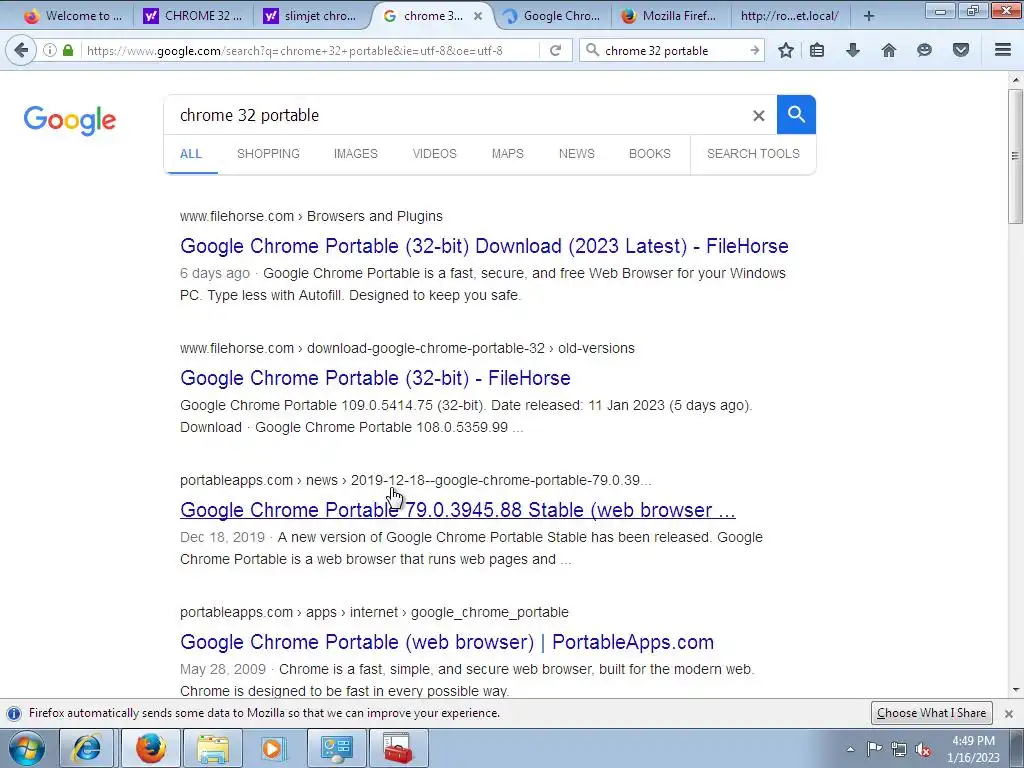Clear the Google search query
This screenshot has width=1024, height=768.
[x=758, y=116]
